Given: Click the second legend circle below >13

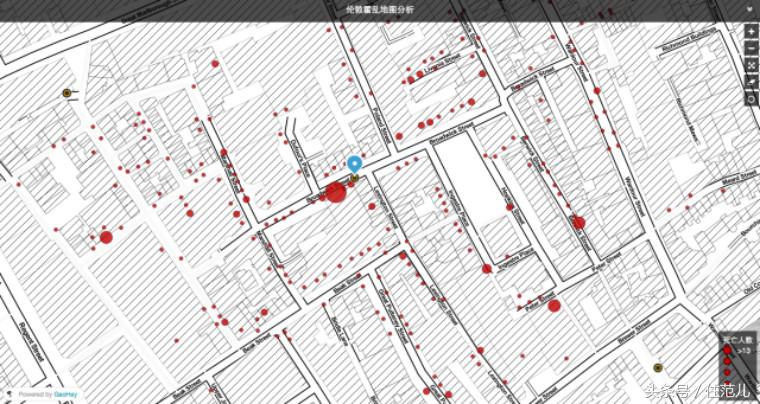Looking at the screenshot, I should pos(727,361).
